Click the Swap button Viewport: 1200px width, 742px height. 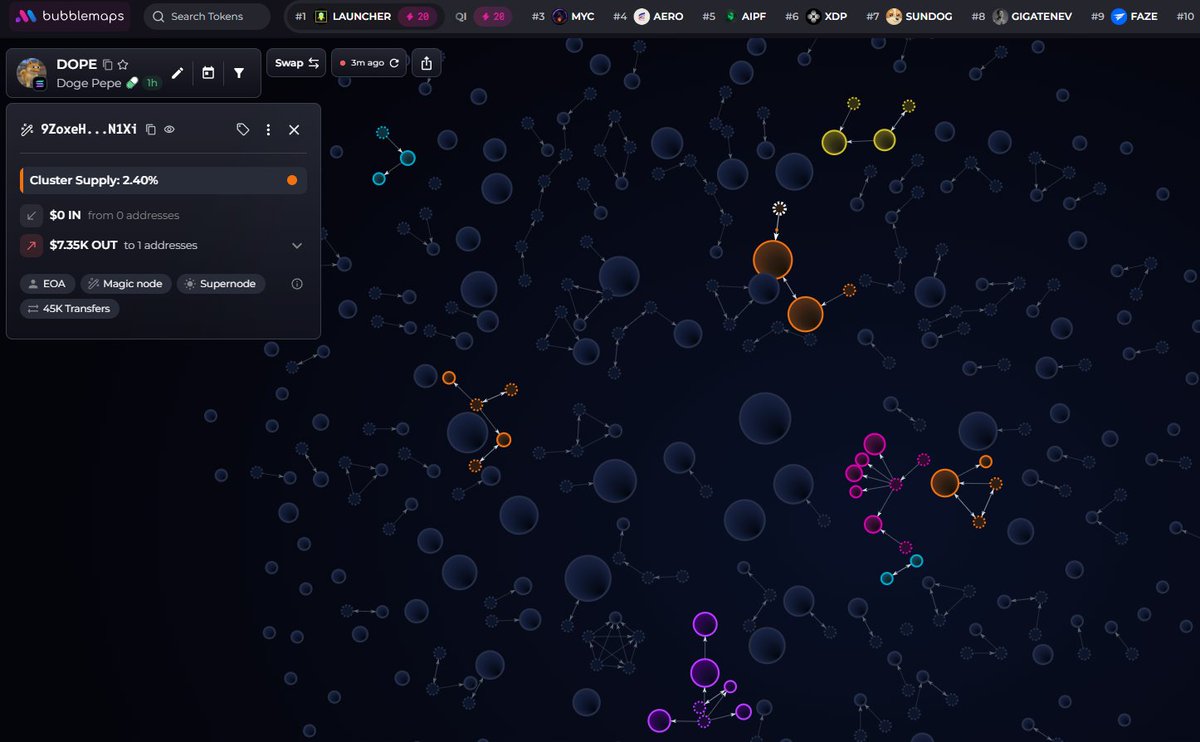pos(296,63)
